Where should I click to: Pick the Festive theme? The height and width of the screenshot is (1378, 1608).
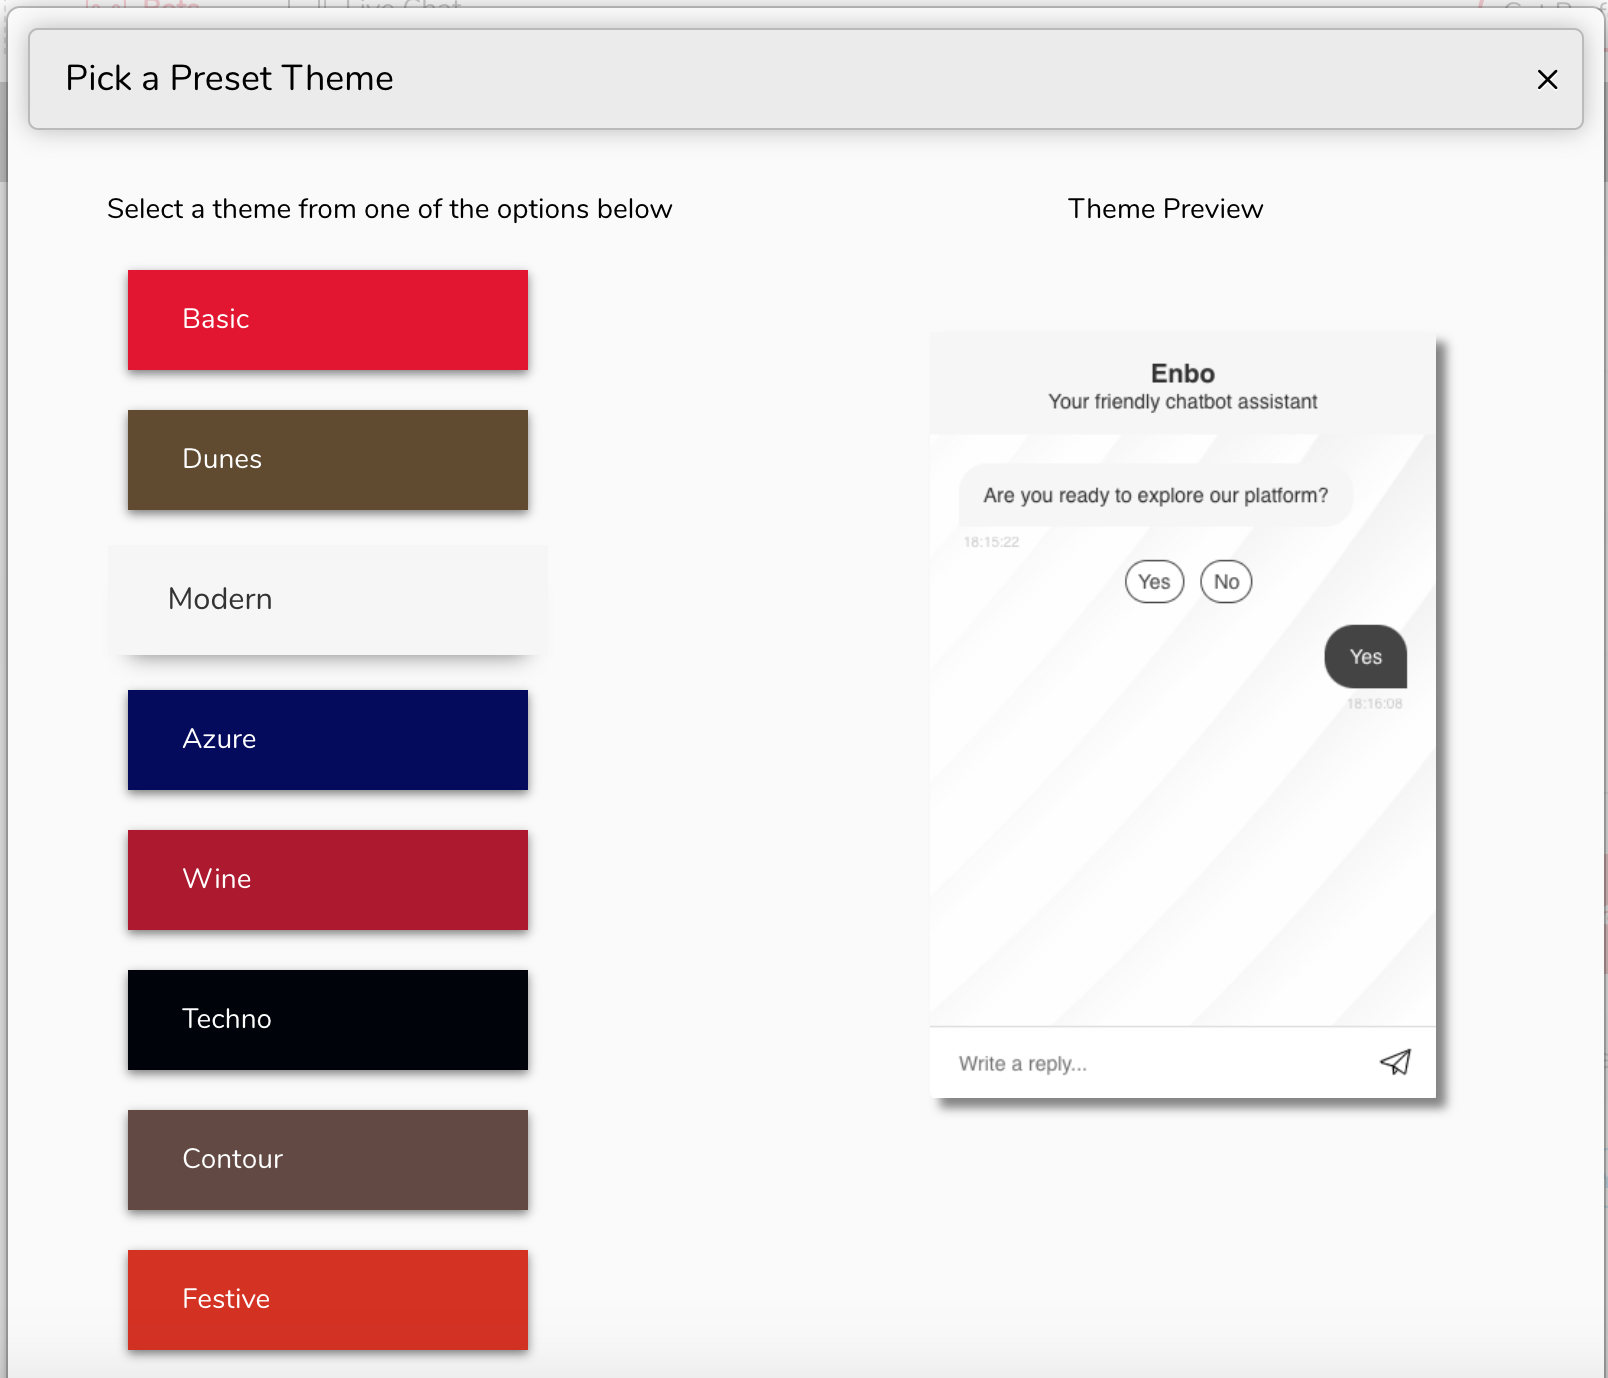[x=328, y=1300]
